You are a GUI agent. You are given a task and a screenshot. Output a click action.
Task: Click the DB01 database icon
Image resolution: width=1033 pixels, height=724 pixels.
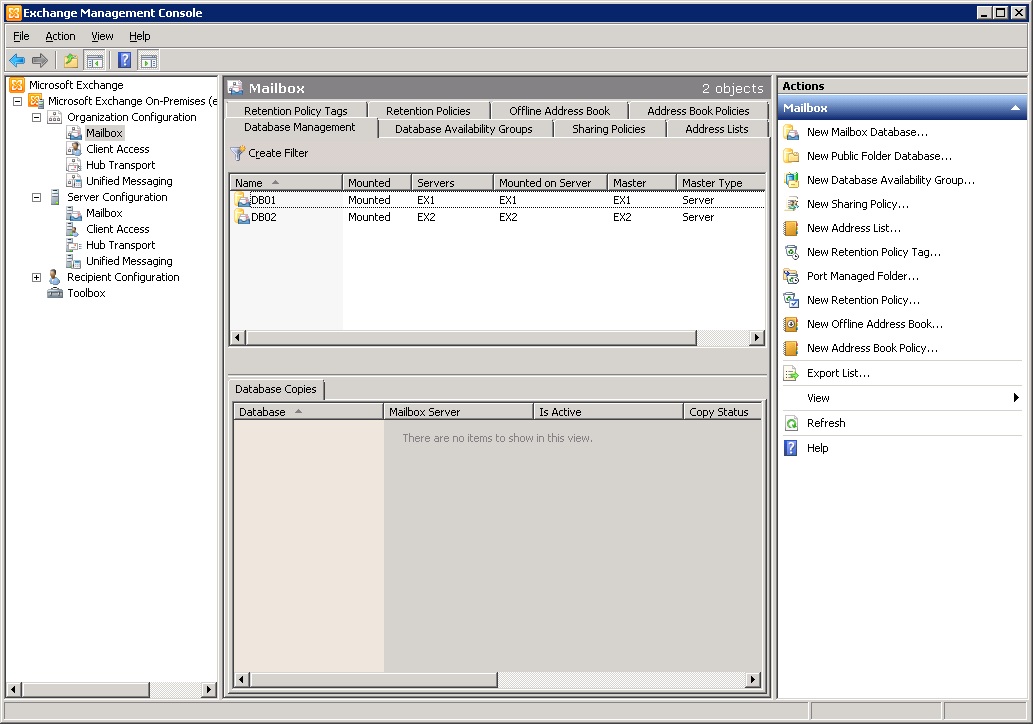point(242,200)
